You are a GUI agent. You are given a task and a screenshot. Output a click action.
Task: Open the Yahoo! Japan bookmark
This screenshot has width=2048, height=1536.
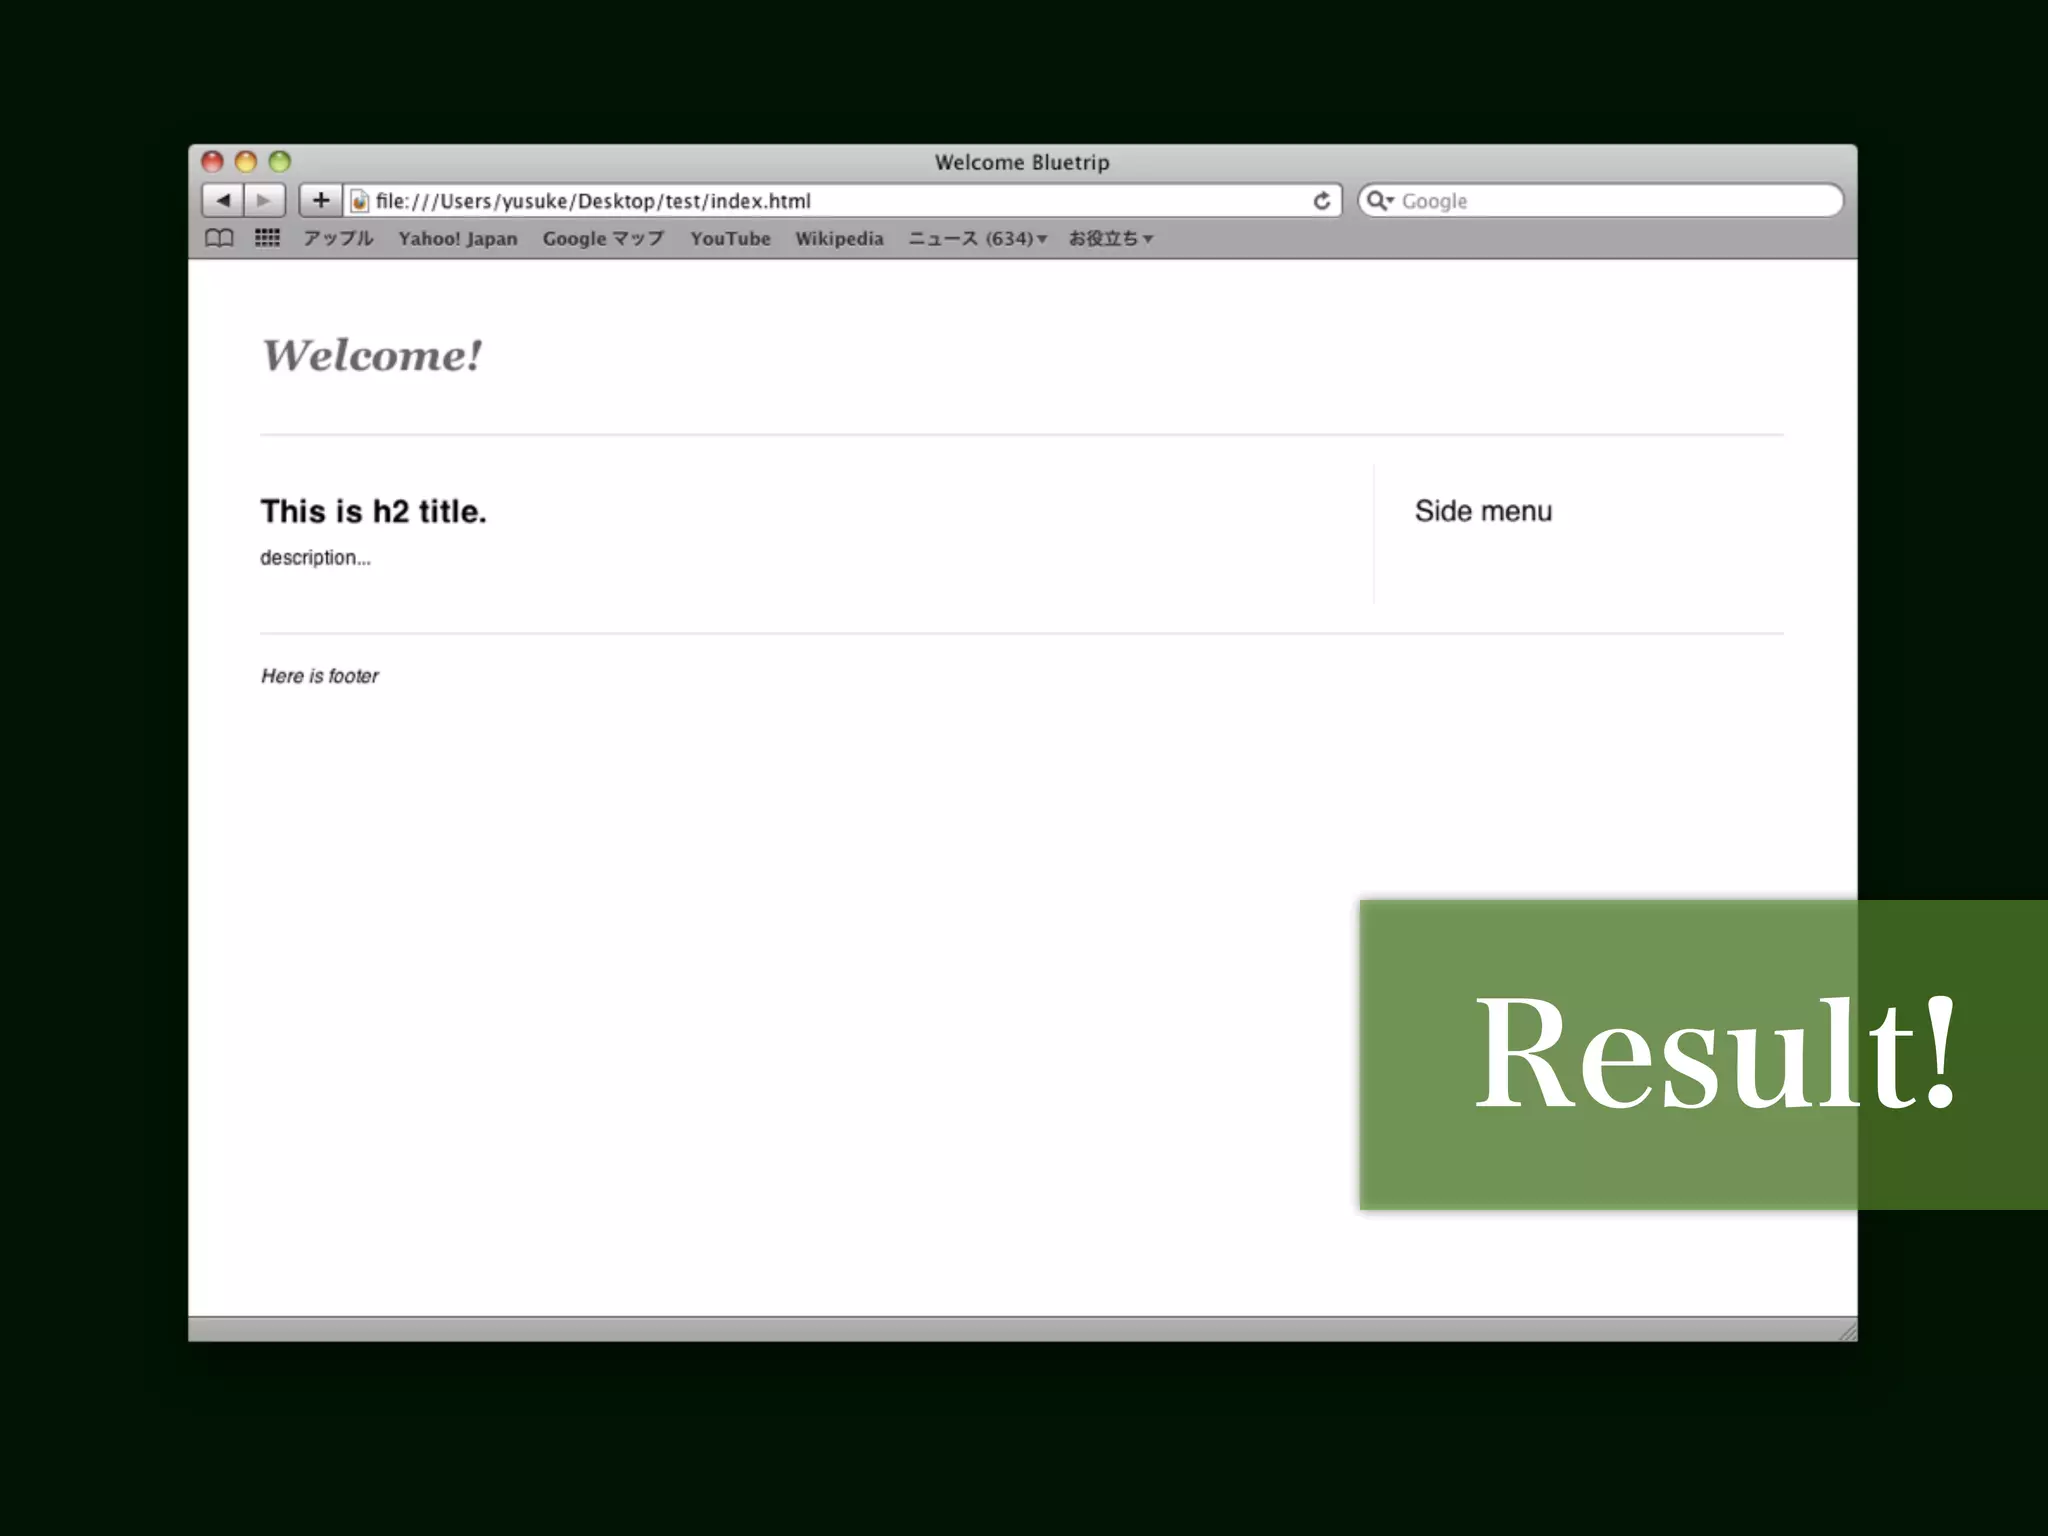458,239
